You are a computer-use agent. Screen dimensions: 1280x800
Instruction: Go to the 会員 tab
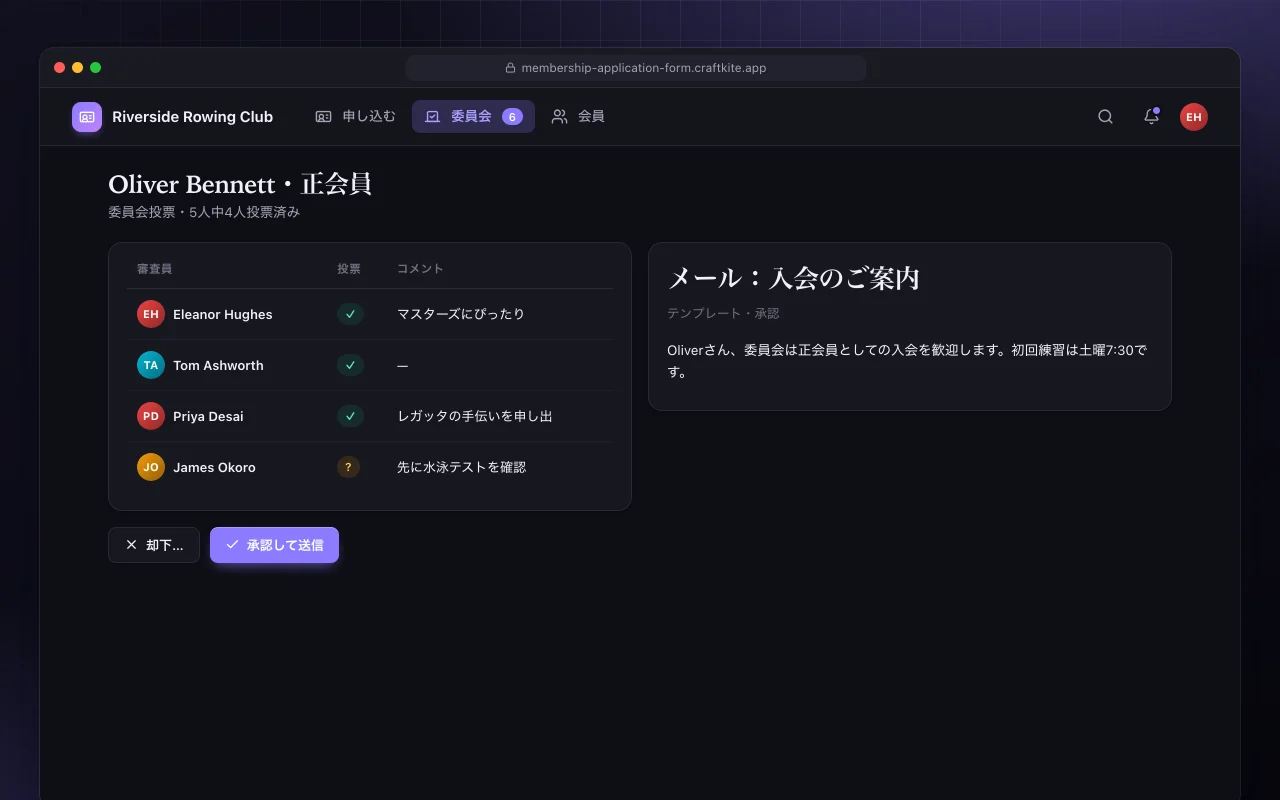point(578,117)
